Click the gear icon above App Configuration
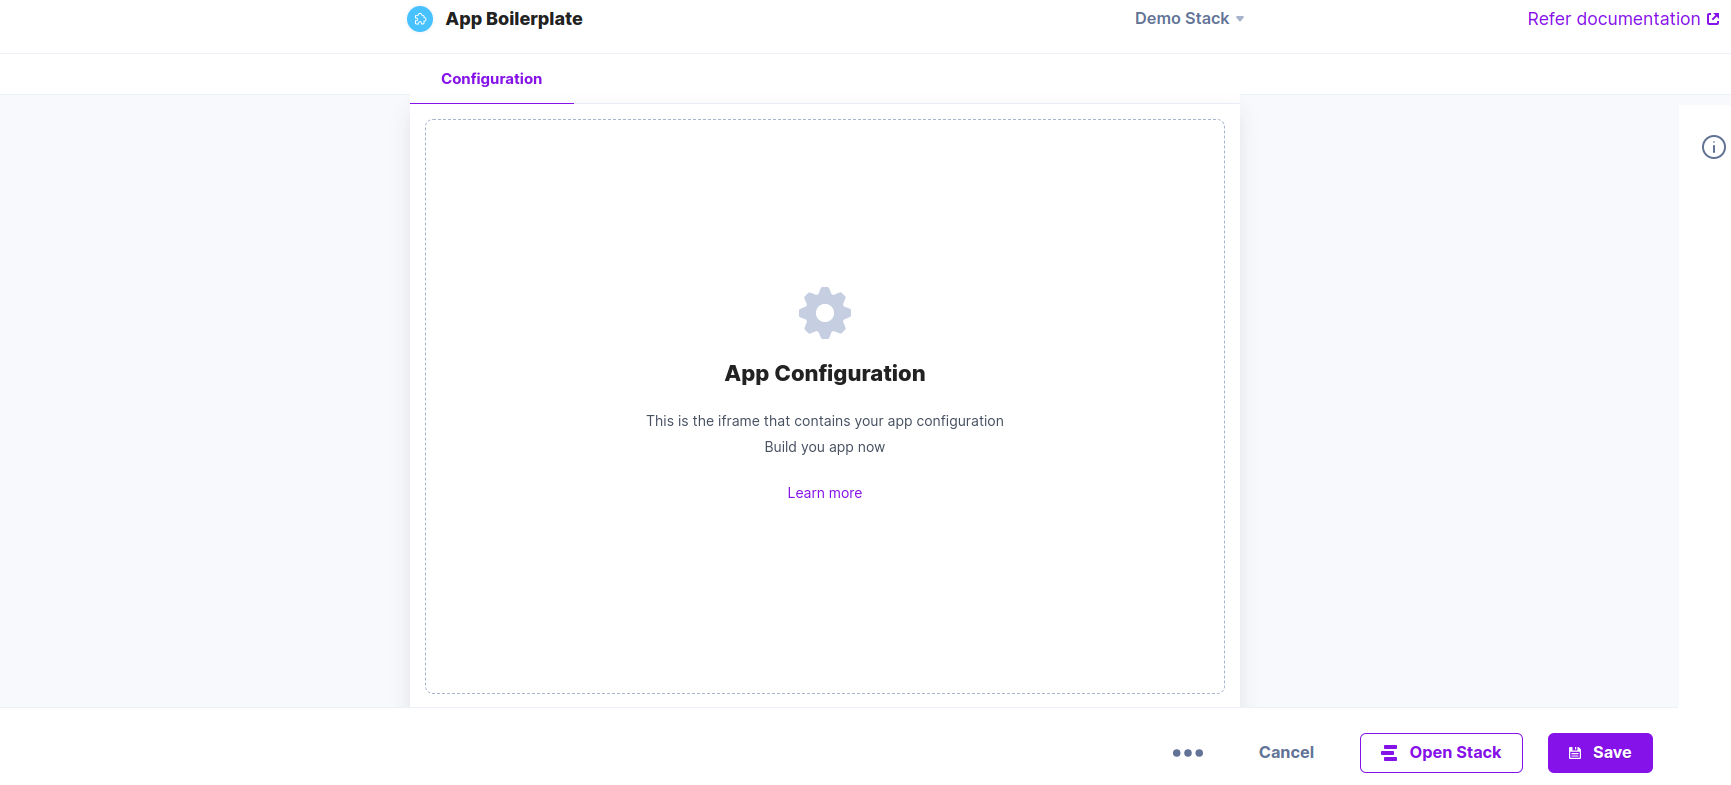The image size is (1731, 785). [x=825, y=313]
